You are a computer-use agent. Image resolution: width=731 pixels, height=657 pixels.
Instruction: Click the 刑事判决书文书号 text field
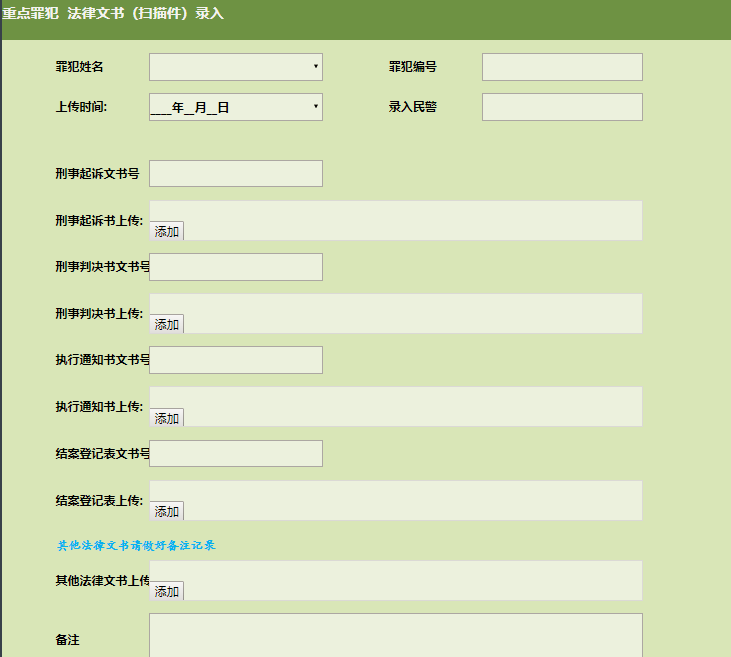tap(236, 267)
